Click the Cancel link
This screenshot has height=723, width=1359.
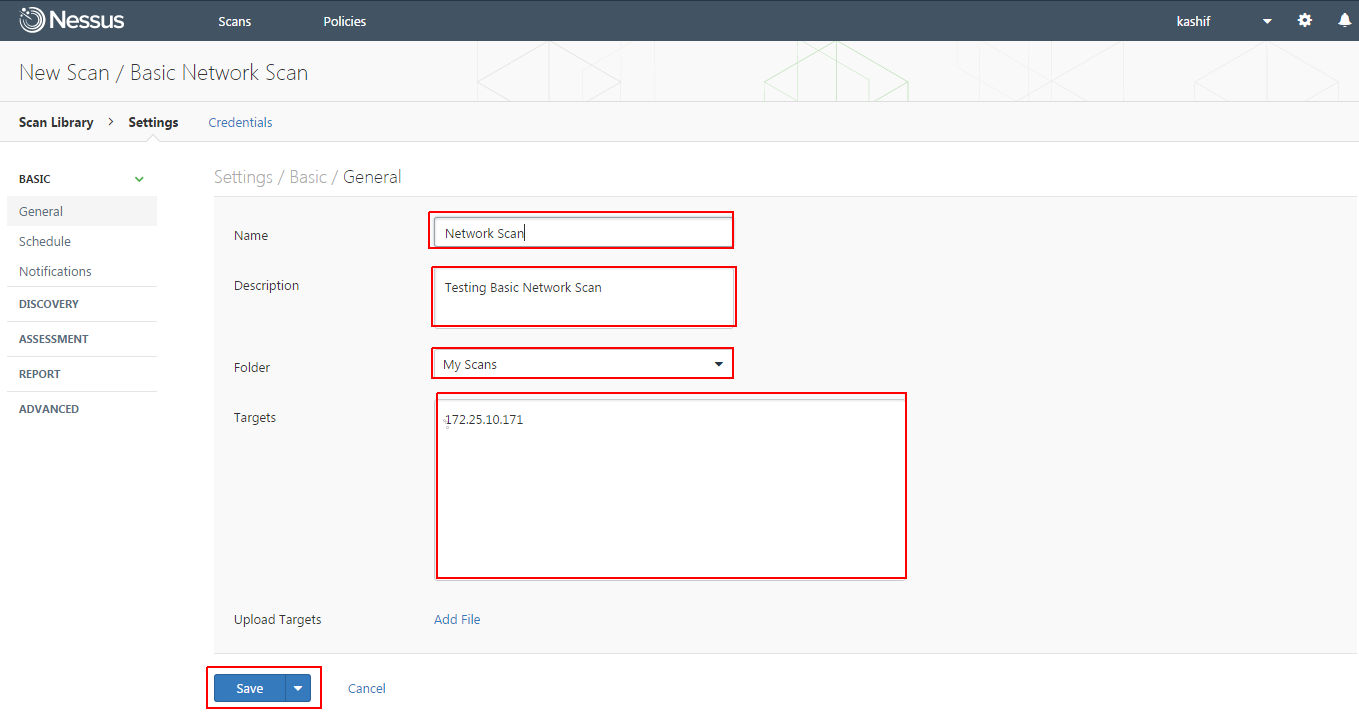click(367, 688)
